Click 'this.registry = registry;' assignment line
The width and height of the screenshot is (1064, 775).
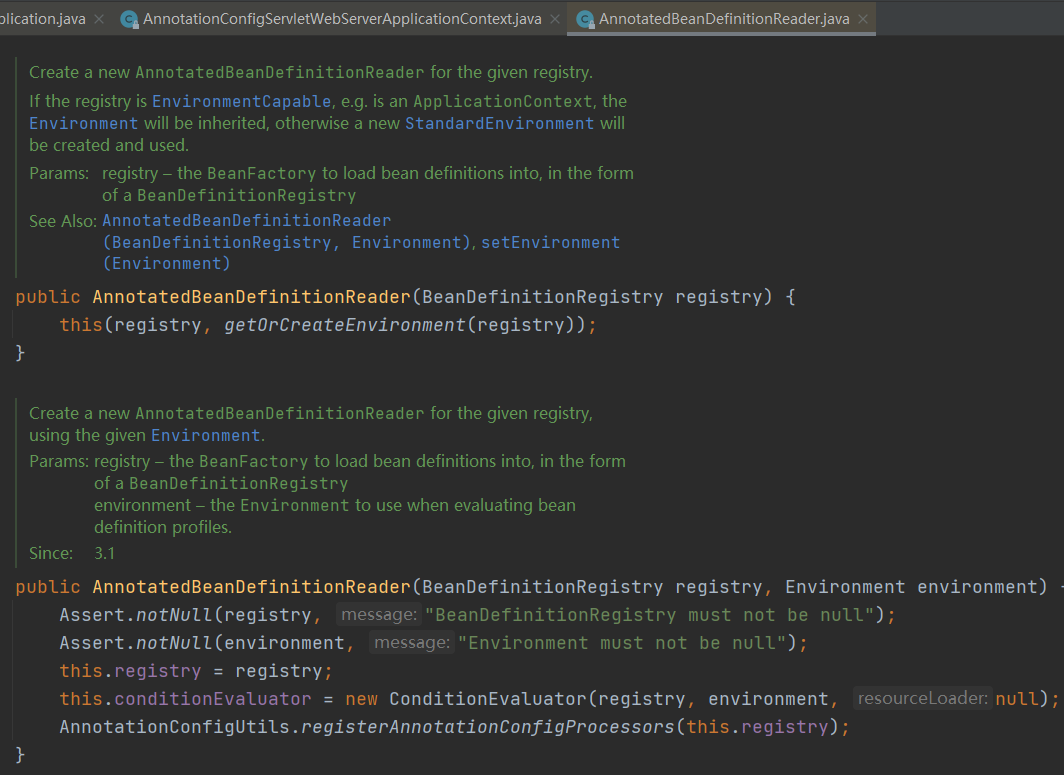(x=196, y=671)
